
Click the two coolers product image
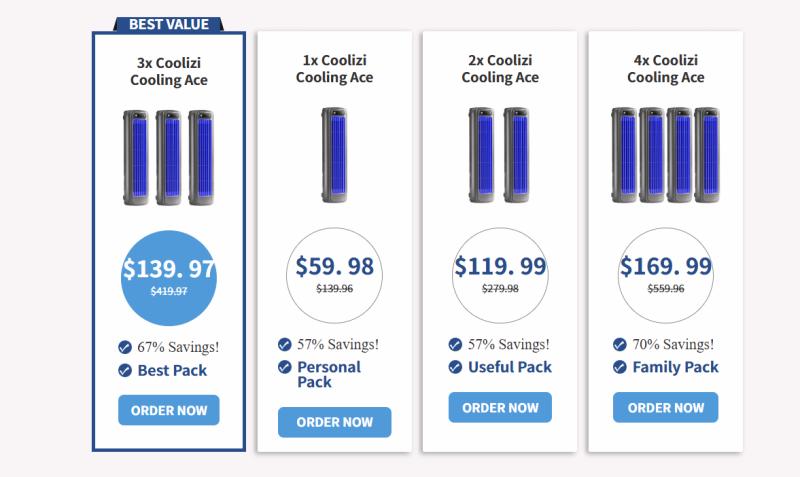pyautogui.click(x=500, y=155)
